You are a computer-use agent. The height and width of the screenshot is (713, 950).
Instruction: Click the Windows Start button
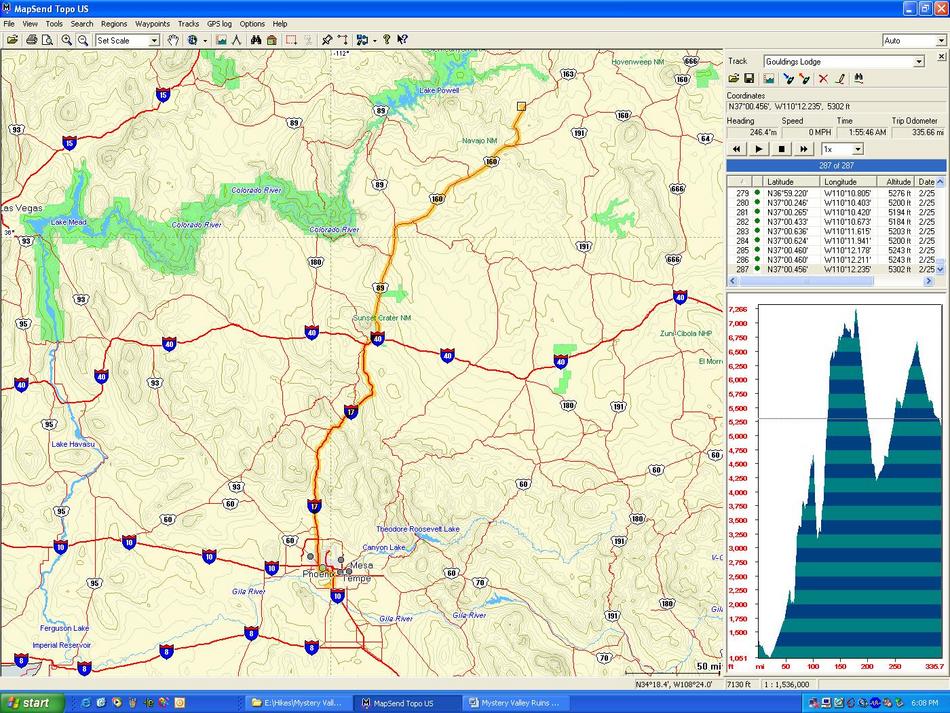click(33, 703)
